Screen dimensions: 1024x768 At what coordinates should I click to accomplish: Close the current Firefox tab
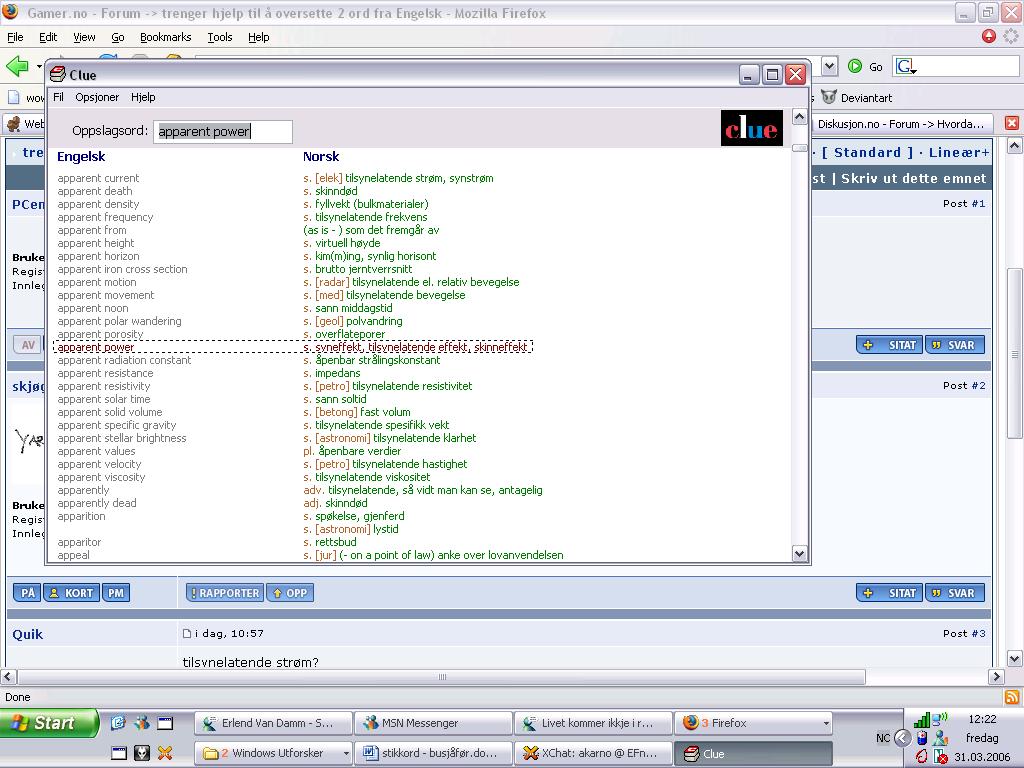(x=1012, y=123)
